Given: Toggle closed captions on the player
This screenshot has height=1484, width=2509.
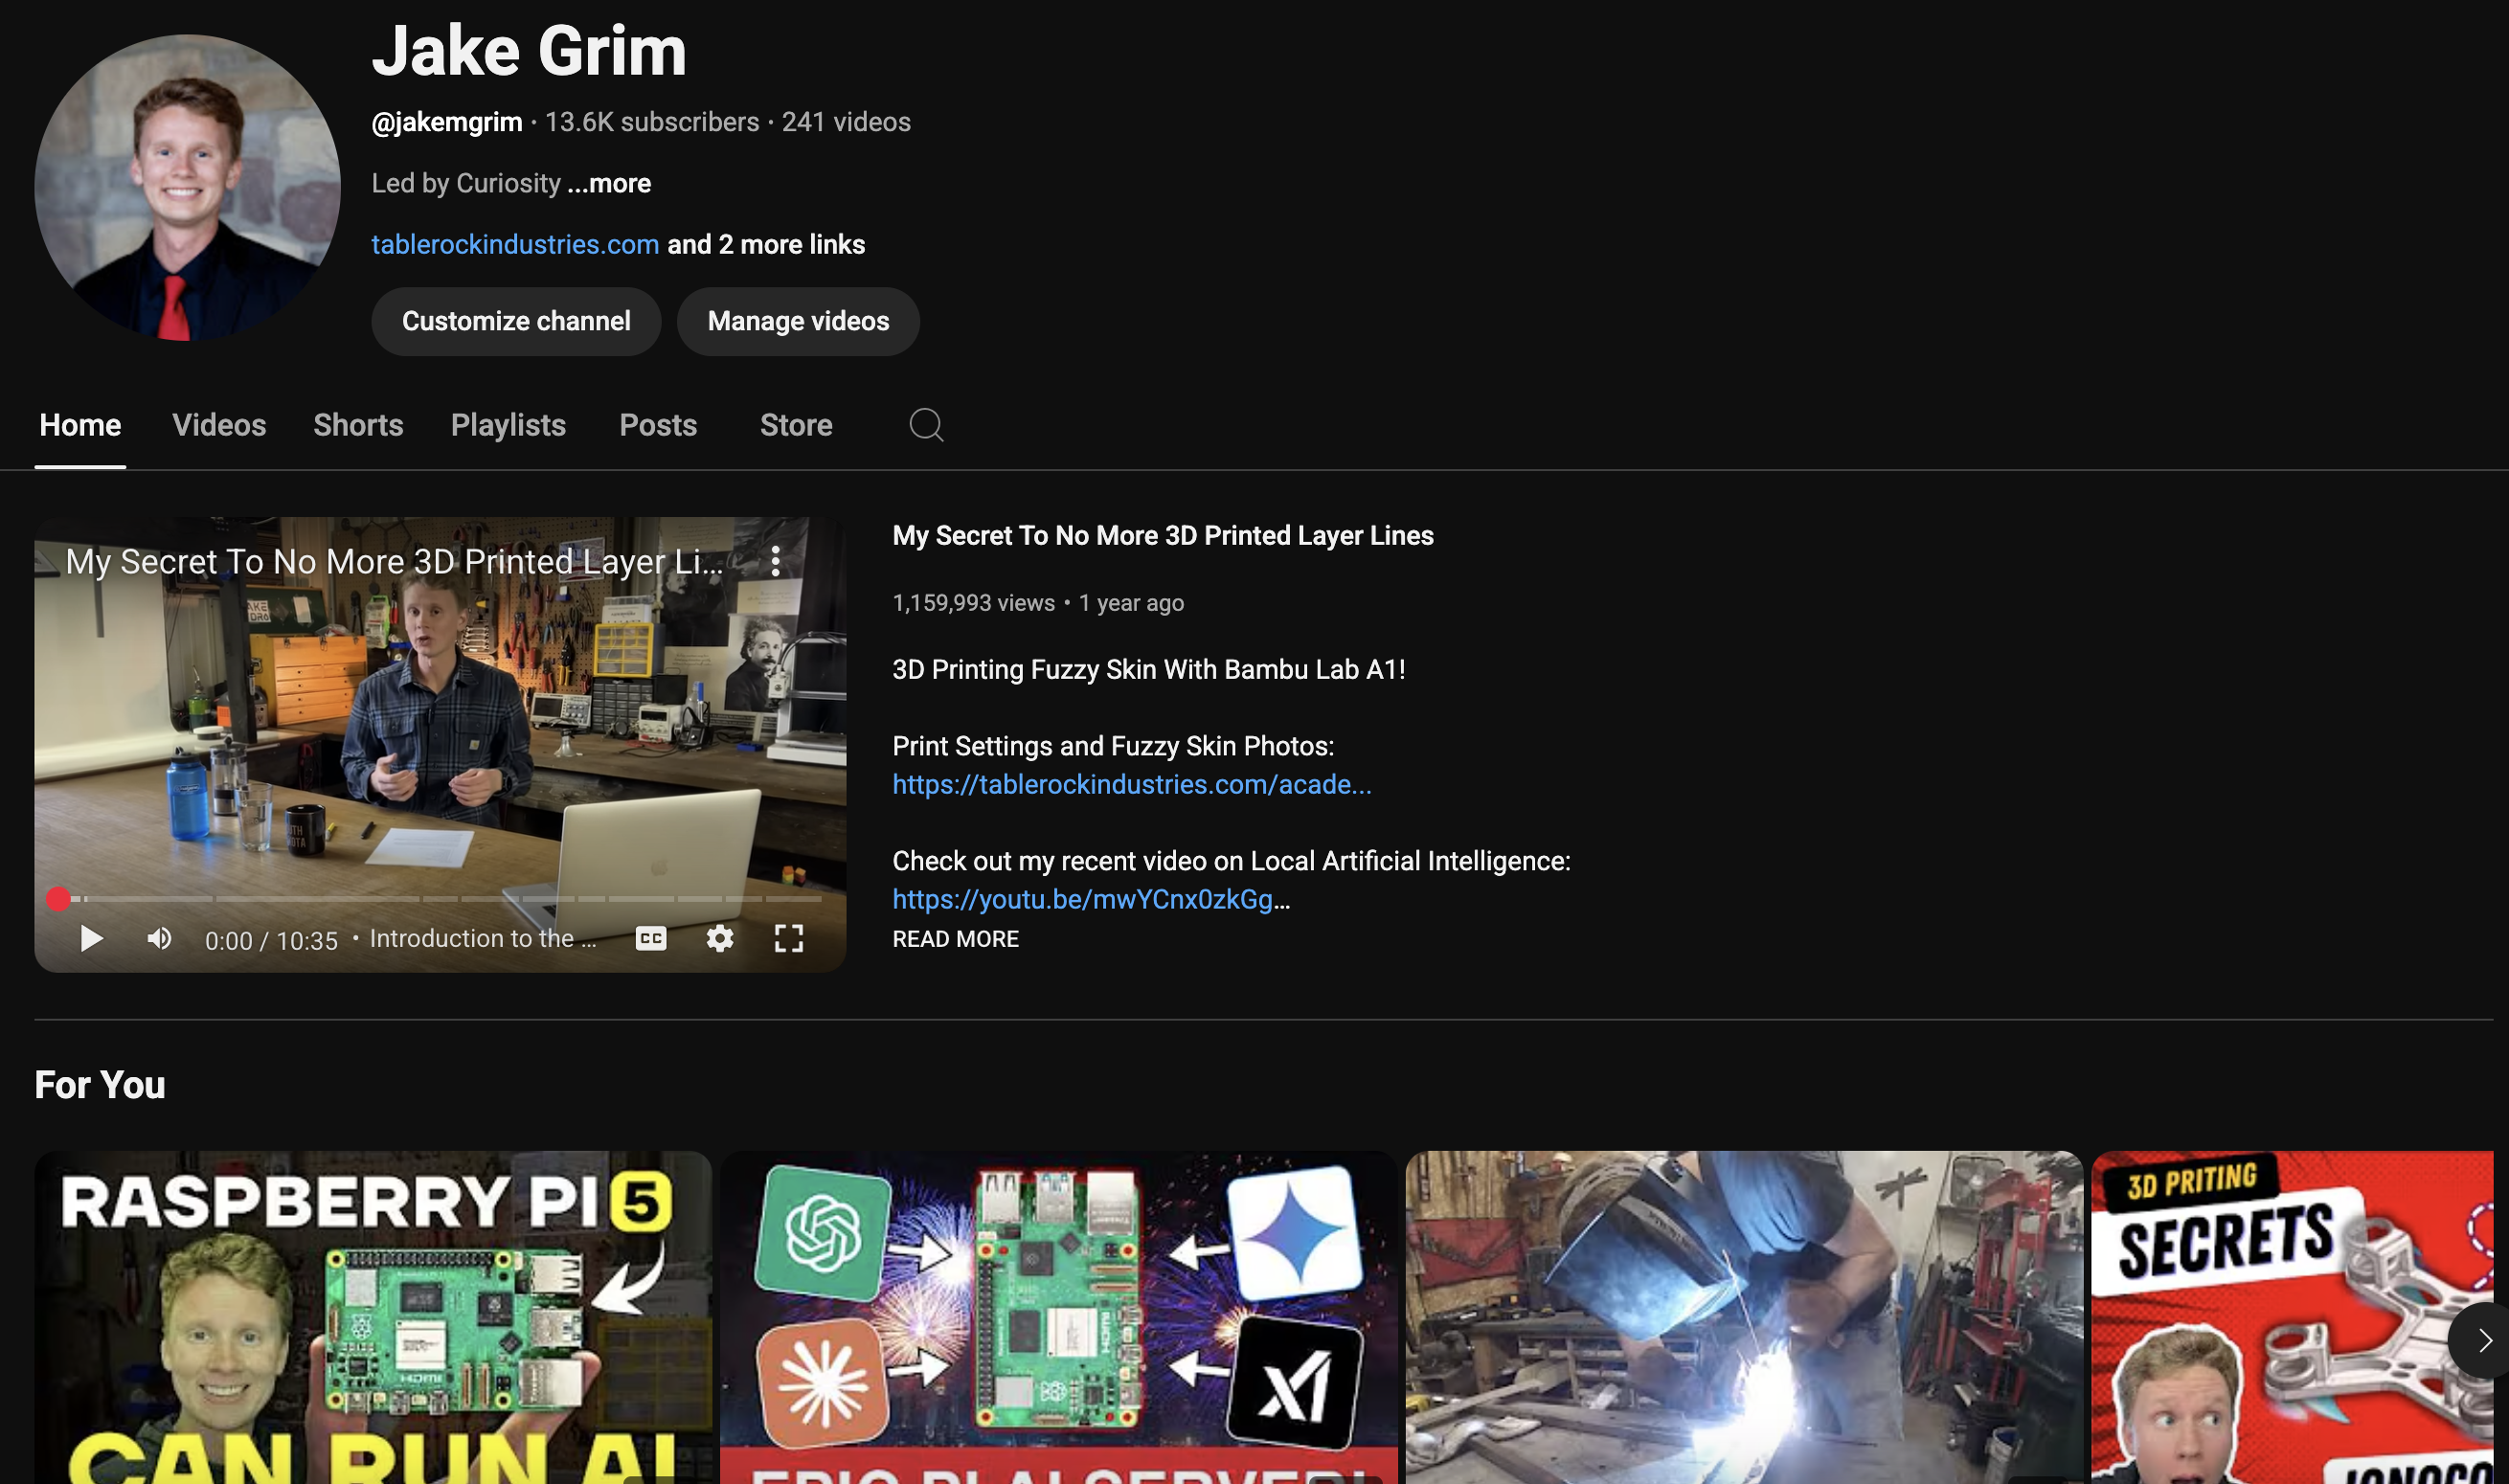Looking at the screenshot, I should point(651,938).
